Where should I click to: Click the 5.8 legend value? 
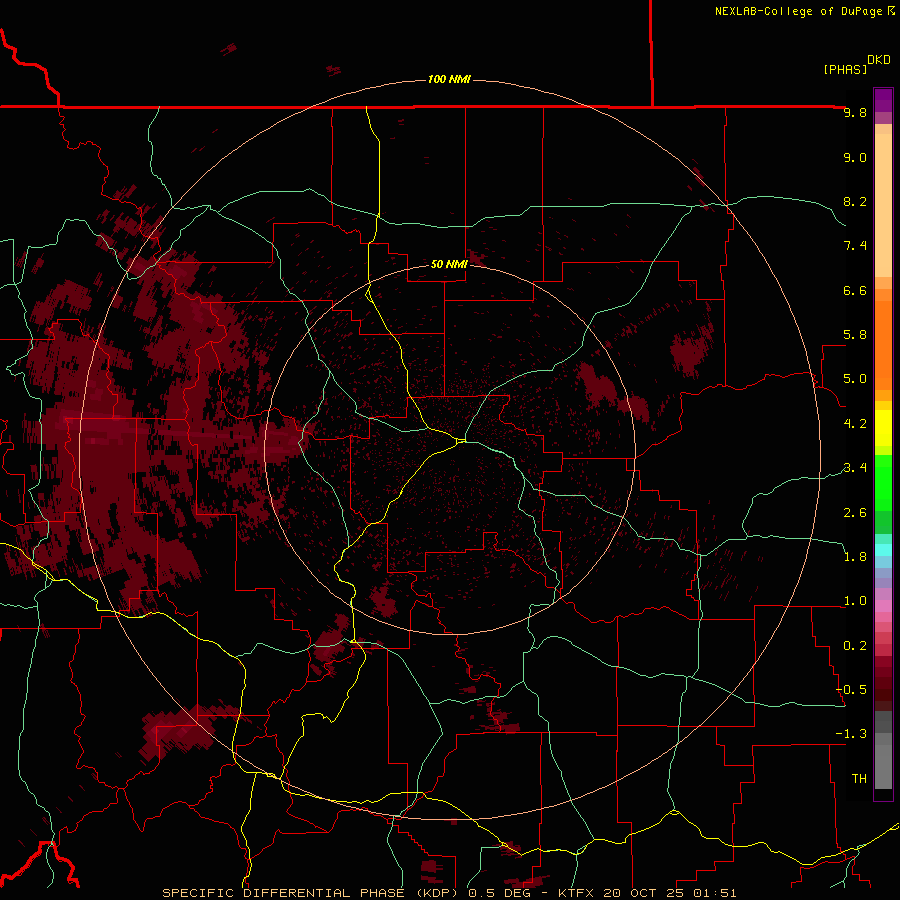[x=855, y=335]
